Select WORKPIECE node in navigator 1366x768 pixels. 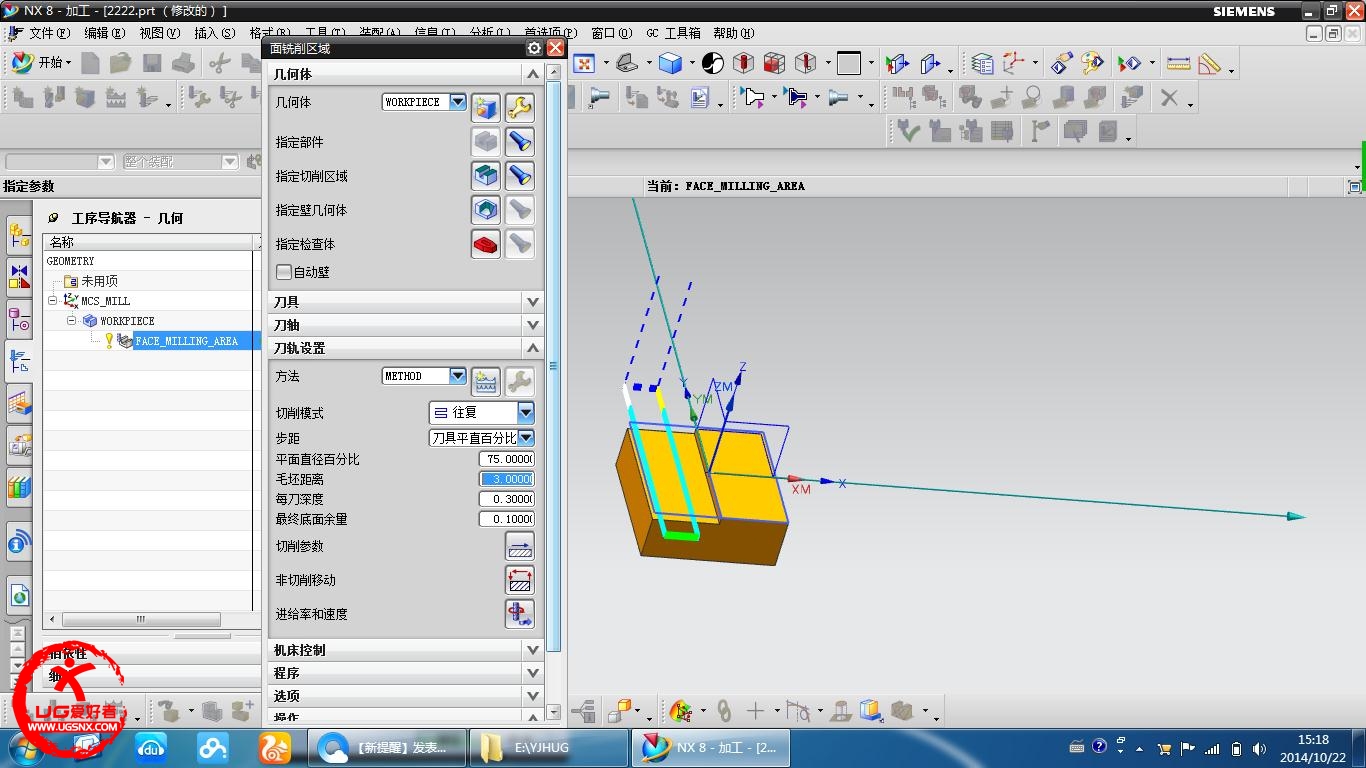tap(127, 321)
